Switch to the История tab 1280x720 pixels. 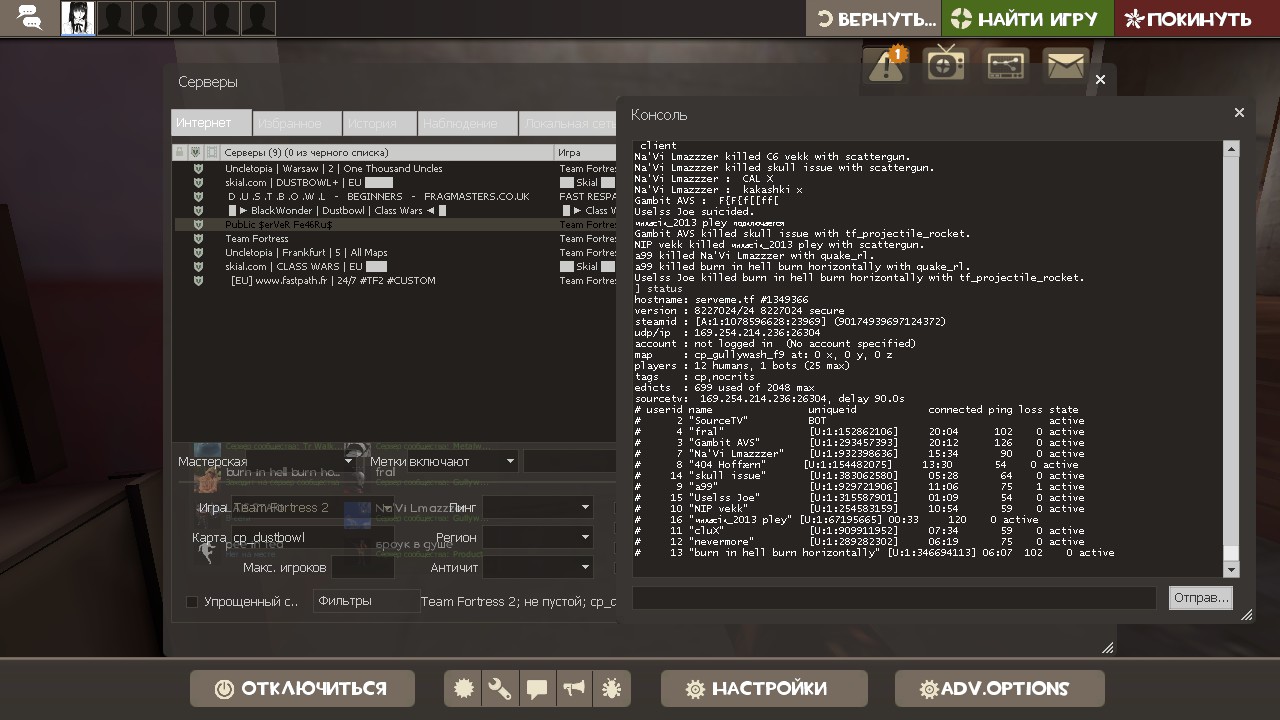(x=380, y=123)
